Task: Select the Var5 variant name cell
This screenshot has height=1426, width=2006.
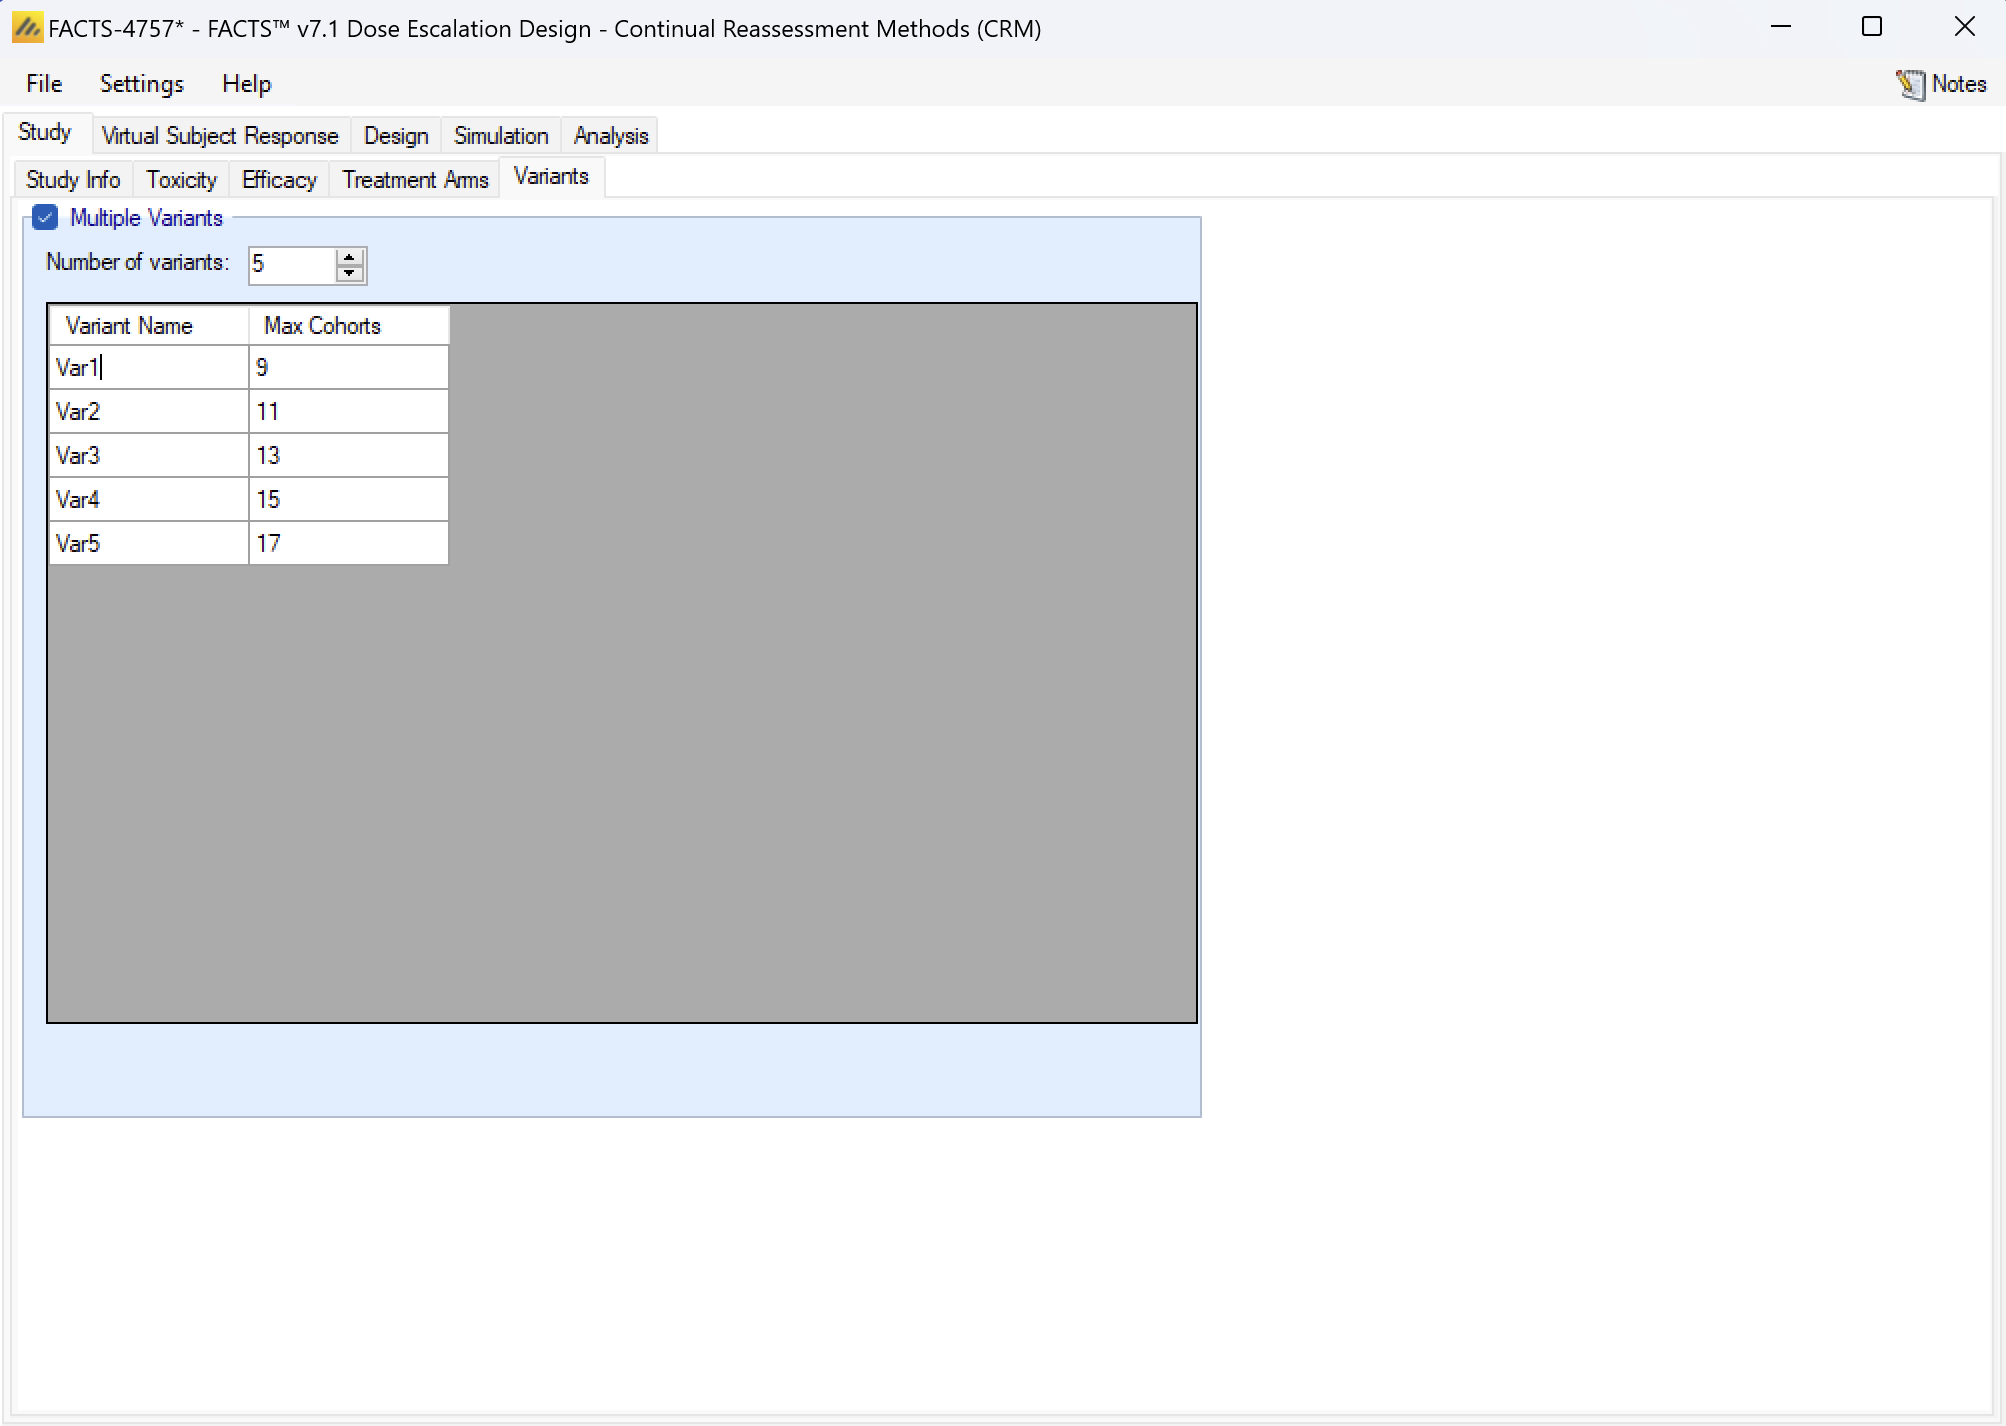Action: [x=148, y=543]
